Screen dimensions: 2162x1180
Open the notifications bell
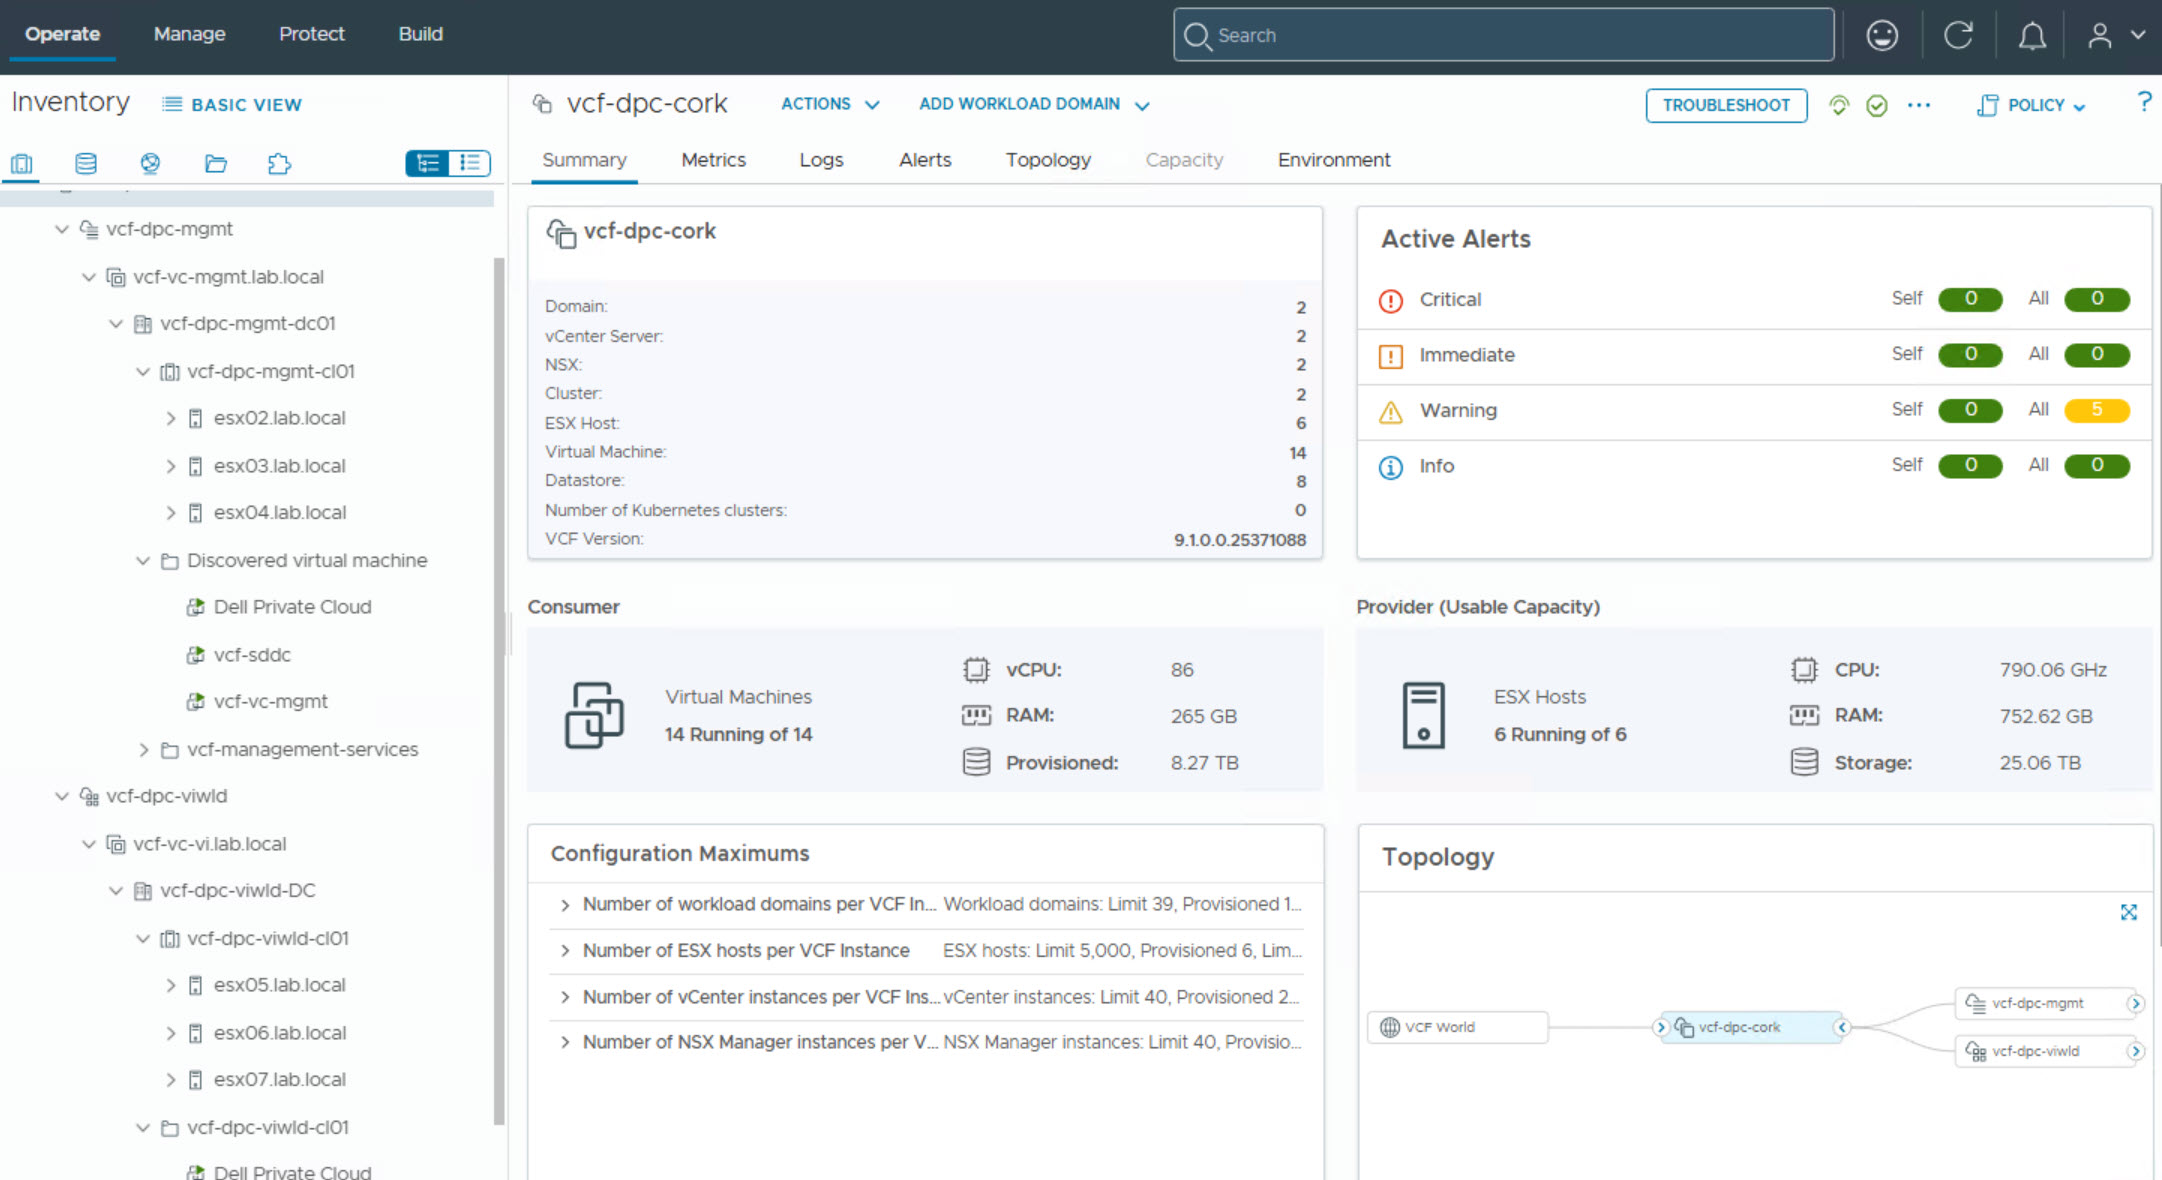[x=2031, y=36]
